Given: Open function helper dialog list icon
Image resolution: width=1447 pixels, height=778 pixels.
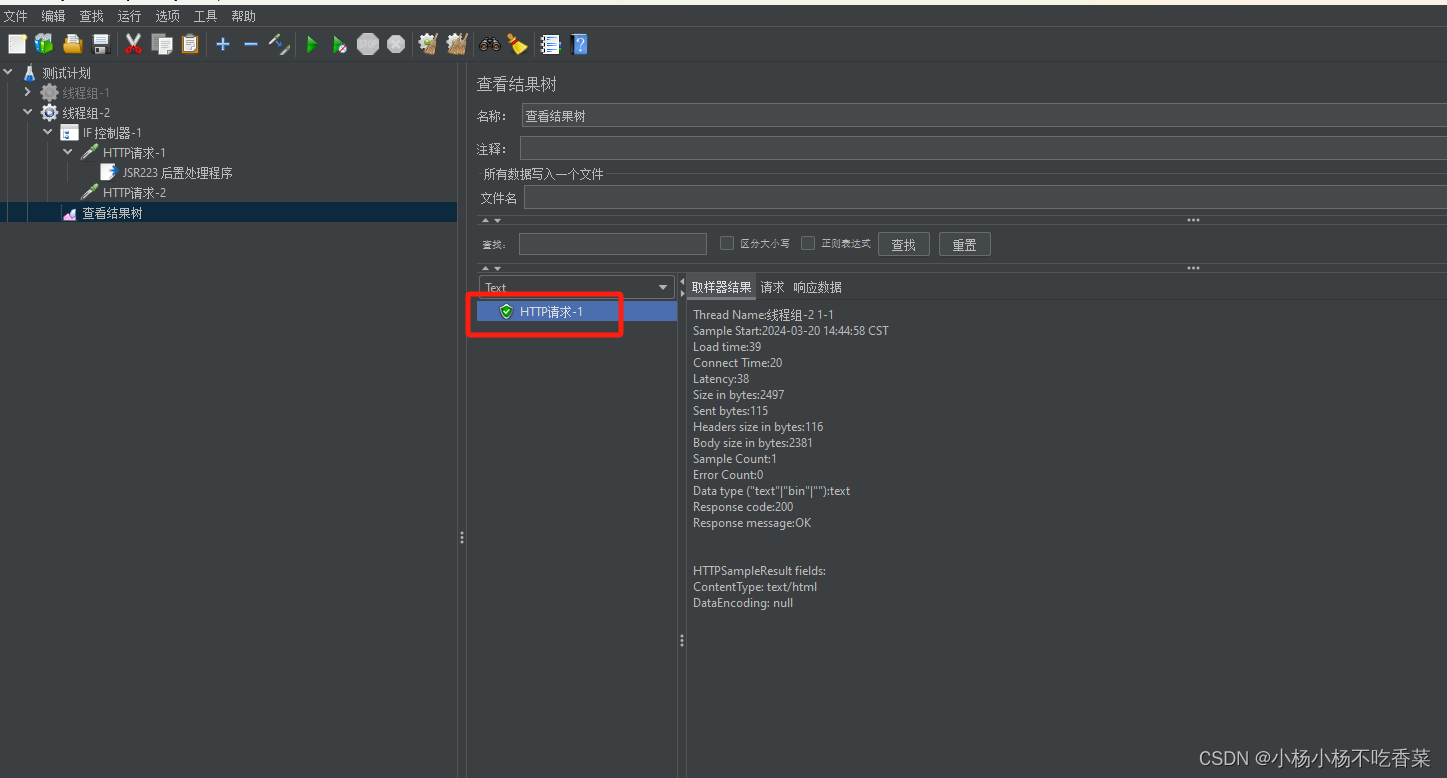Looking at the screenshot, I should coord(550,44).
